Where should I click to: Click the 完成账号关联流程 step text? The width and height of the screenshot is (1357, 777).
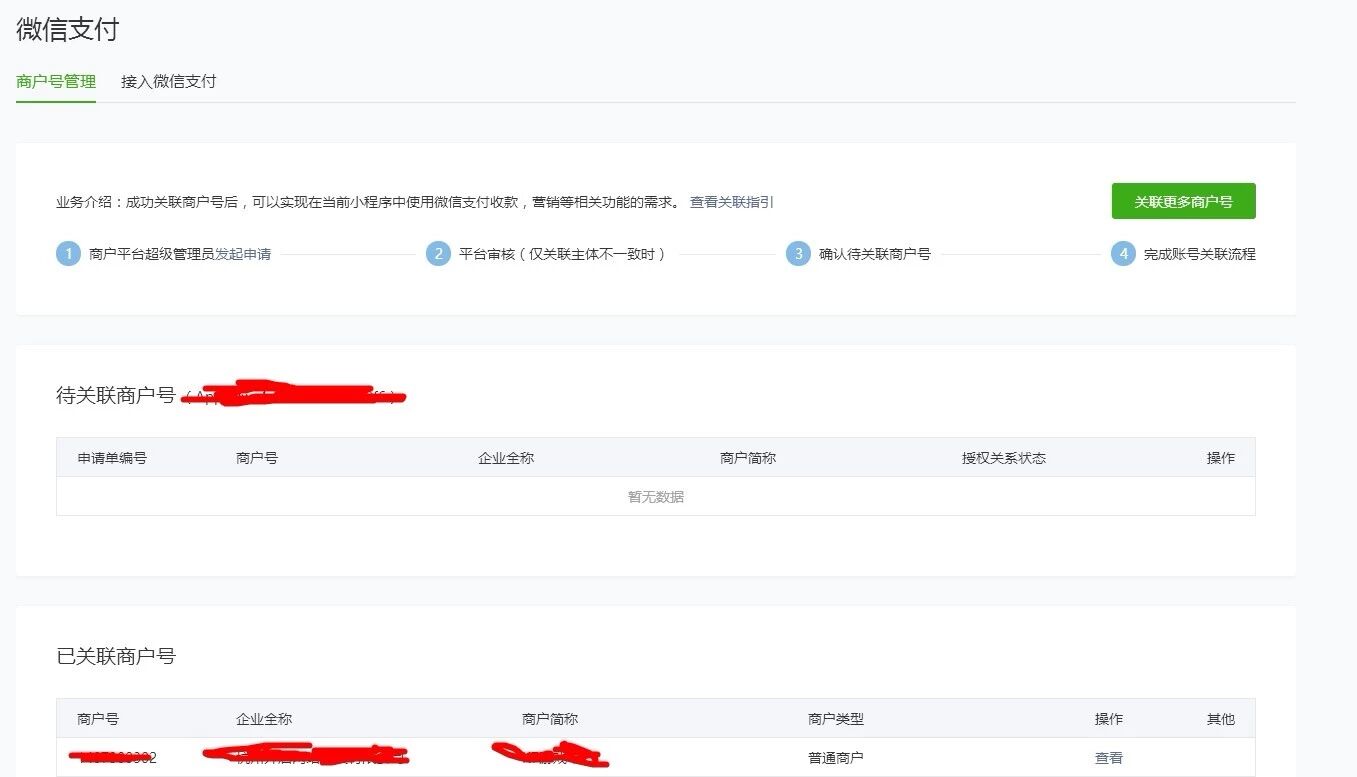coord(1199,254)
